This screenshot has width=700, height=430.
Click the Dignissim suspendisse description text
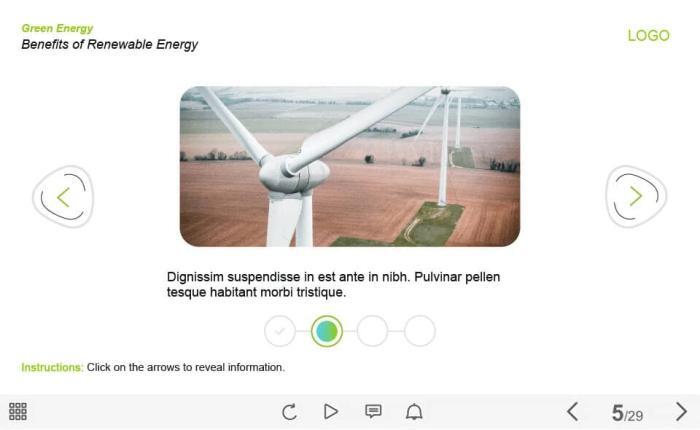333,284
